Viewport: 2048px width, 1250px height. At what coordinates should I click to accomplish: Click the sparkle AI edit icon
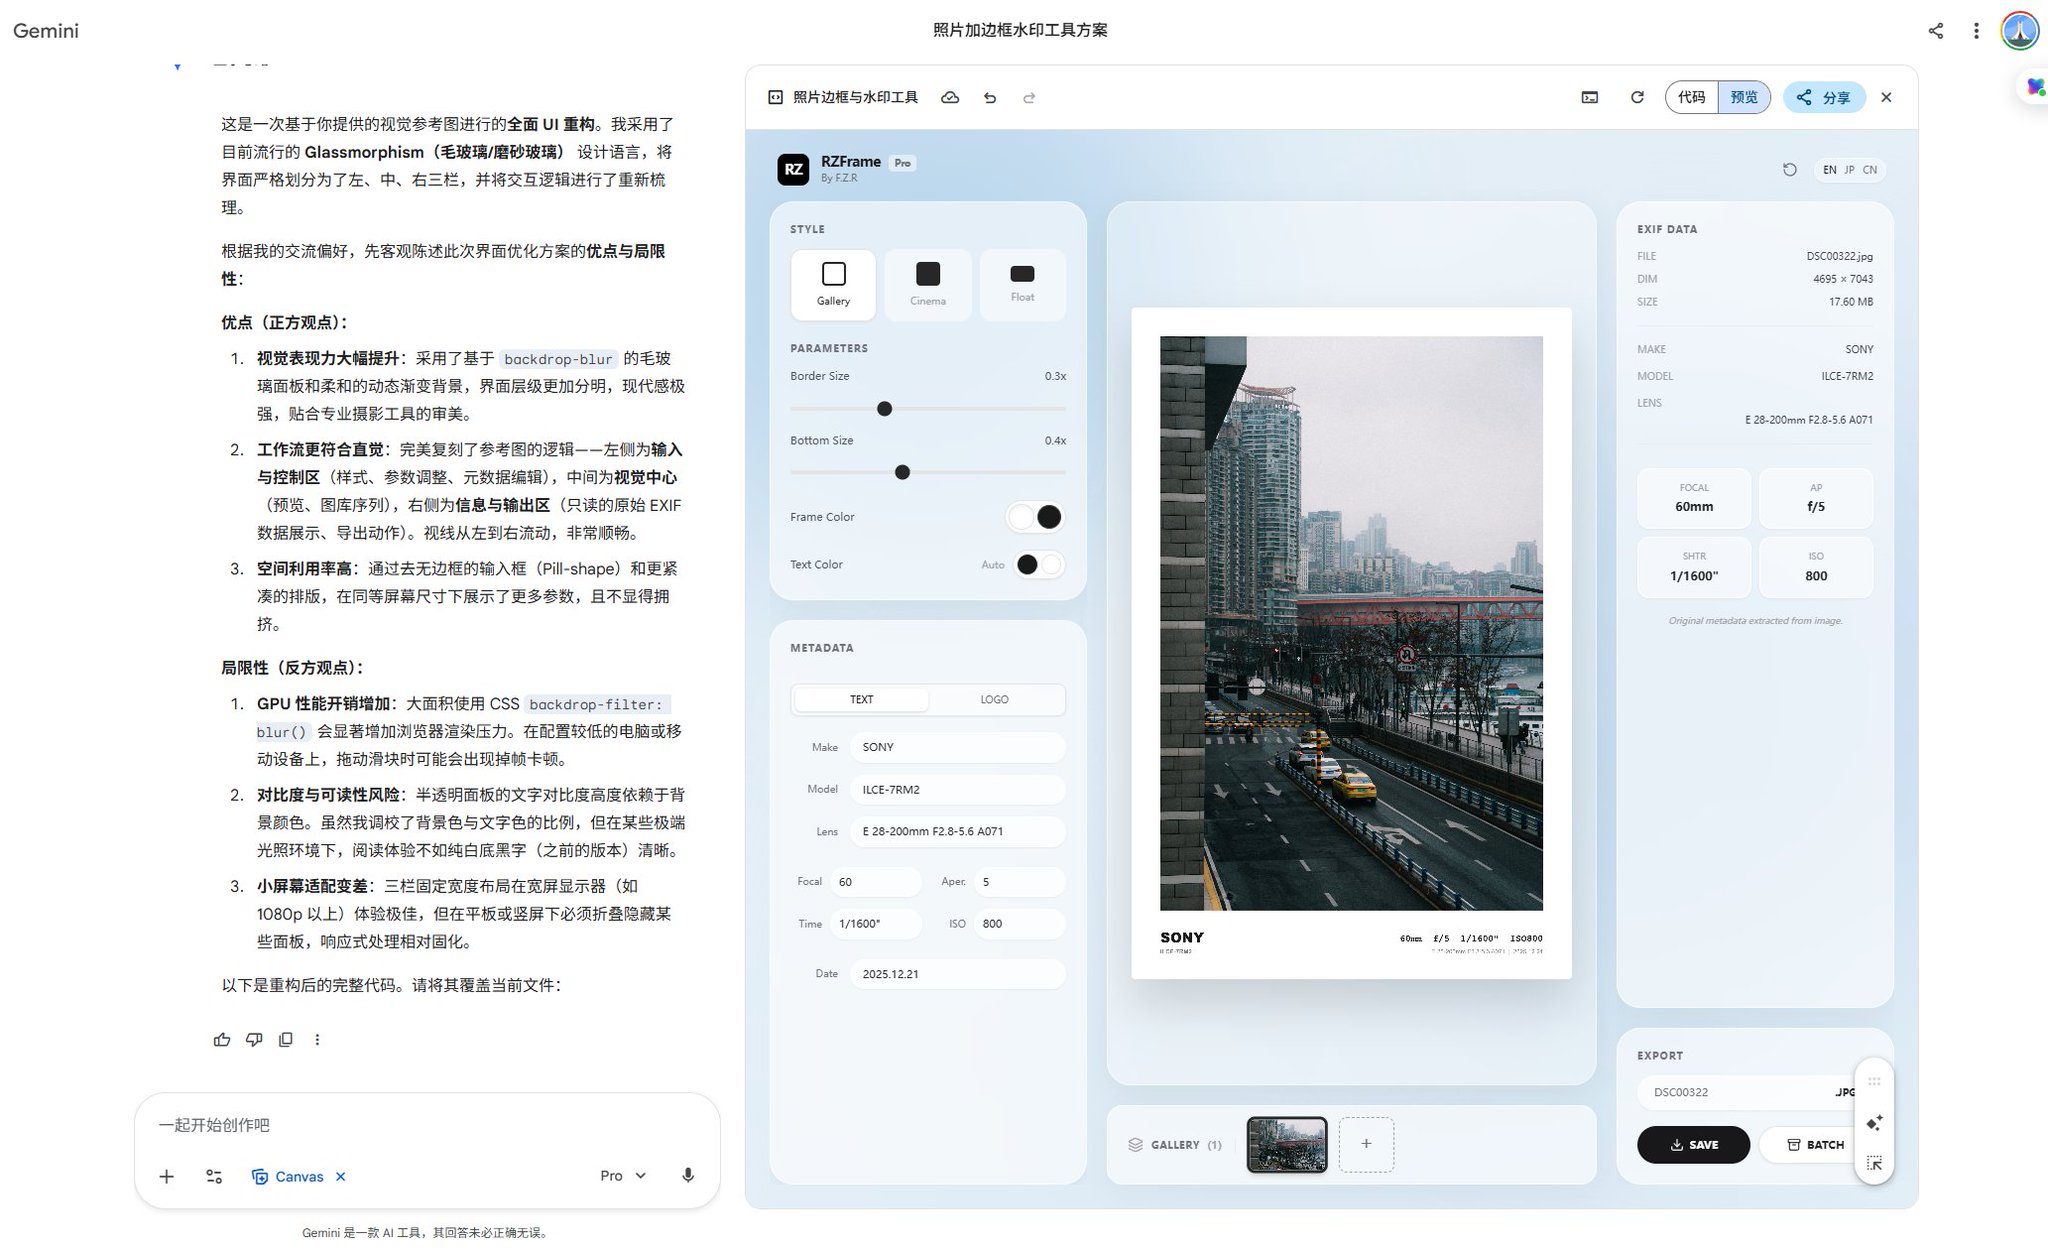[1875, 1123]
